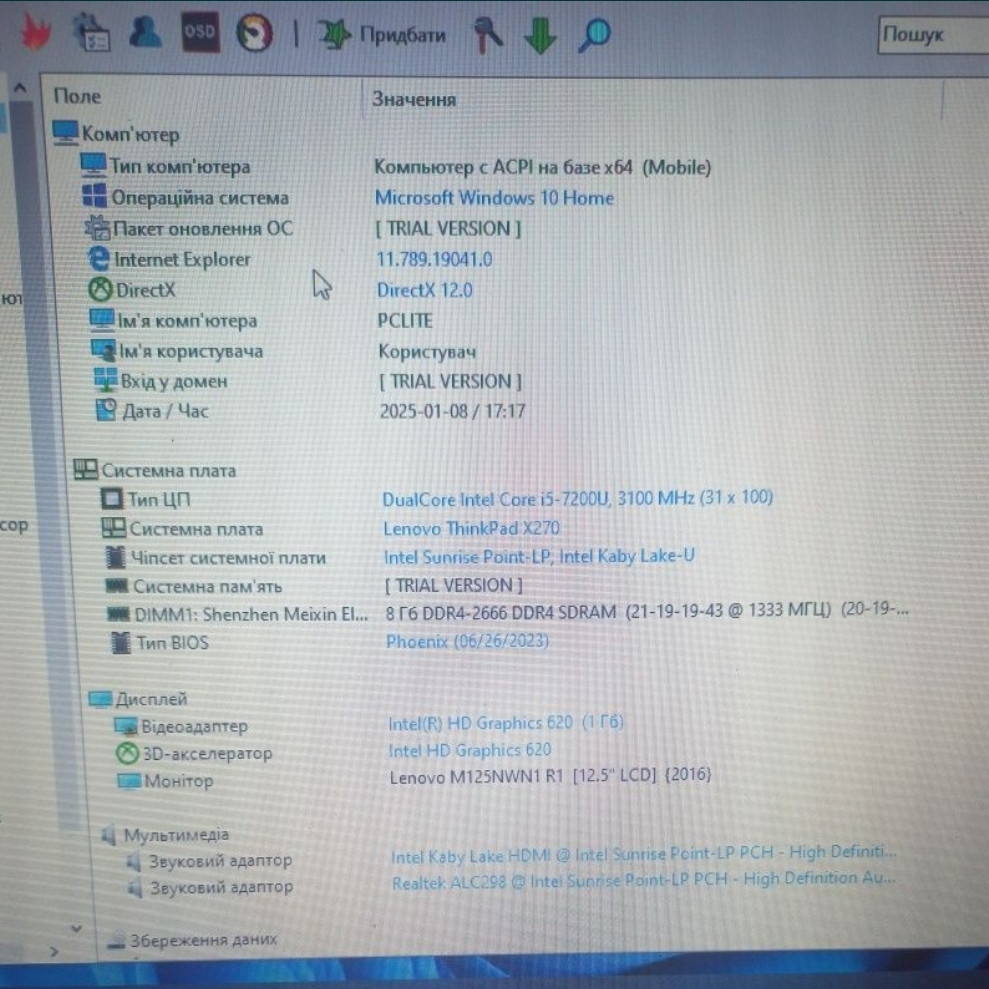Click the Поле column header
The width and height of the screenshot is (989, 989).
tap(77, 96)
